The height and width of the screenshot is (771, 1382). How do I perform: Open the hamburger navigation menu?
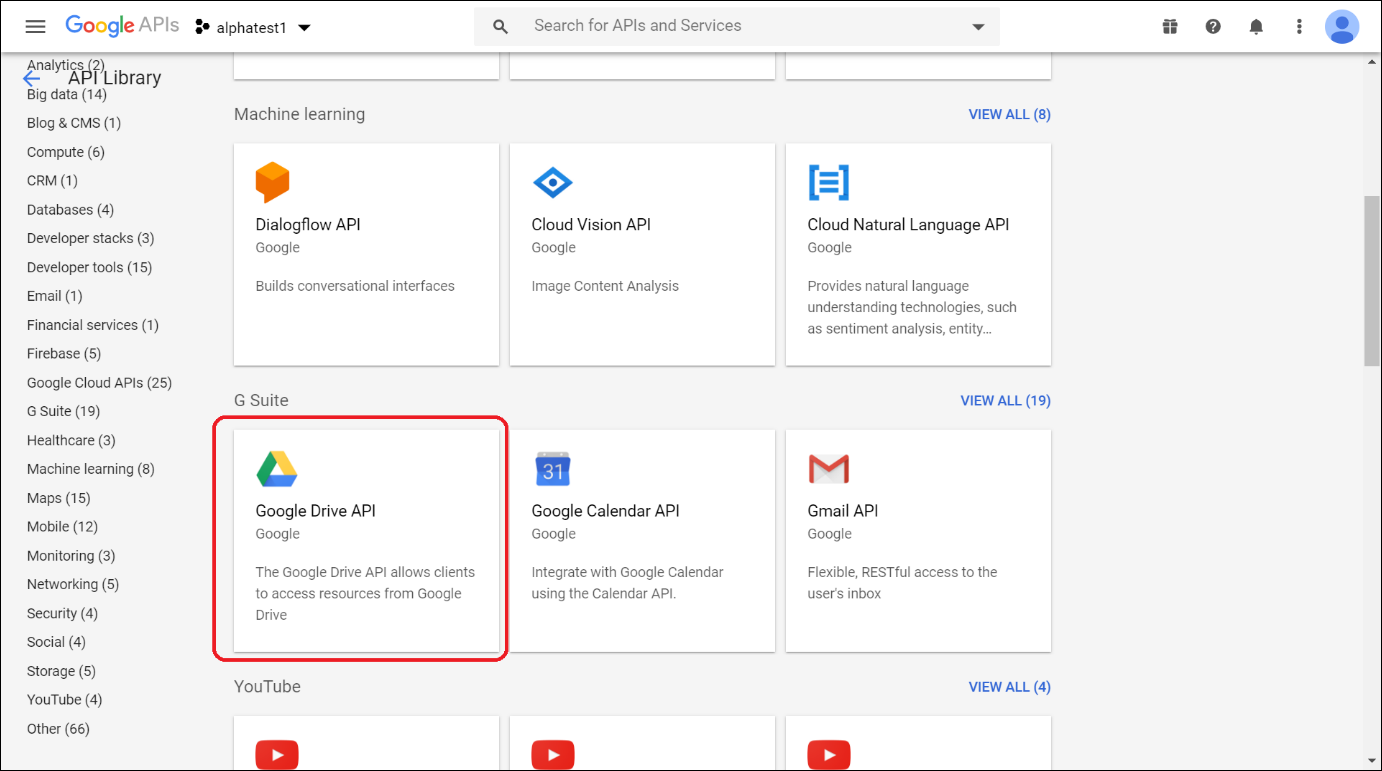click(35, 27)
